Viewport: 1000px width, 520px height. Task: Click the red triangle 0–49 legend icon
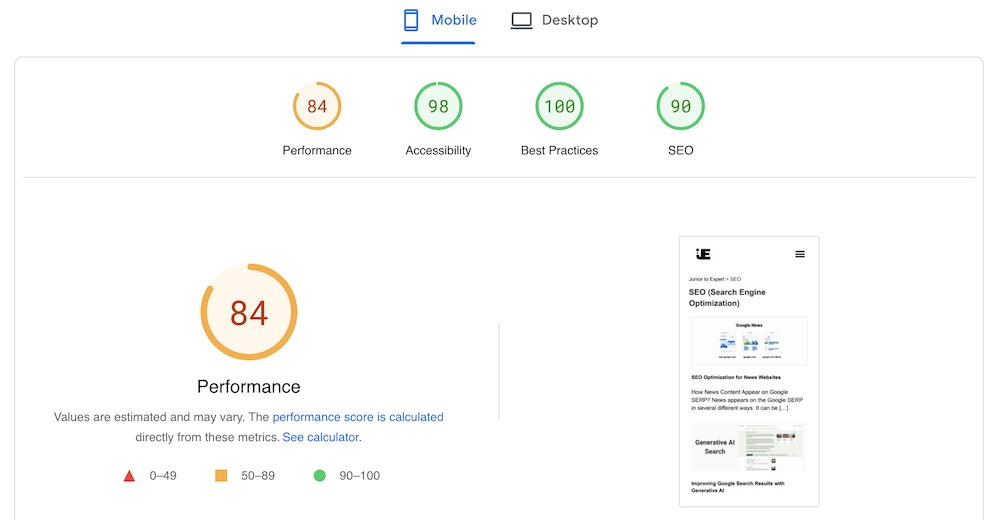tap(129, 476)
